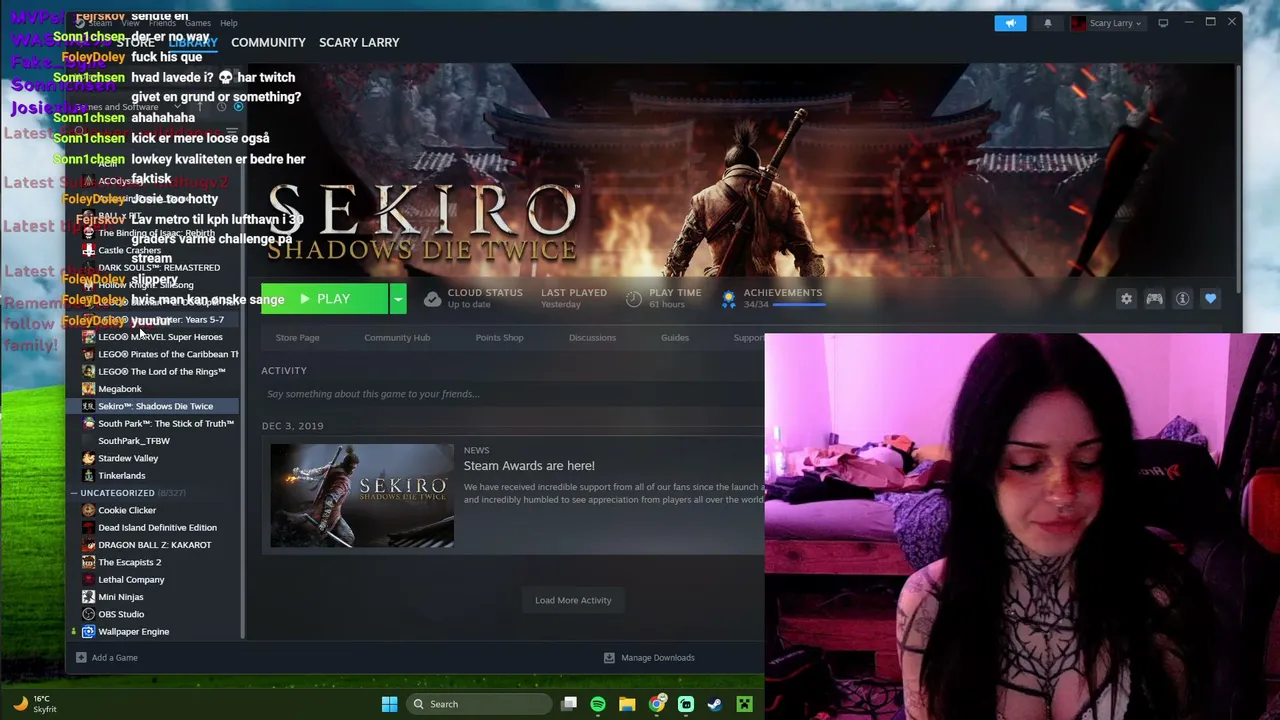Open the Sekiro Community Hub

pos(397,338)
